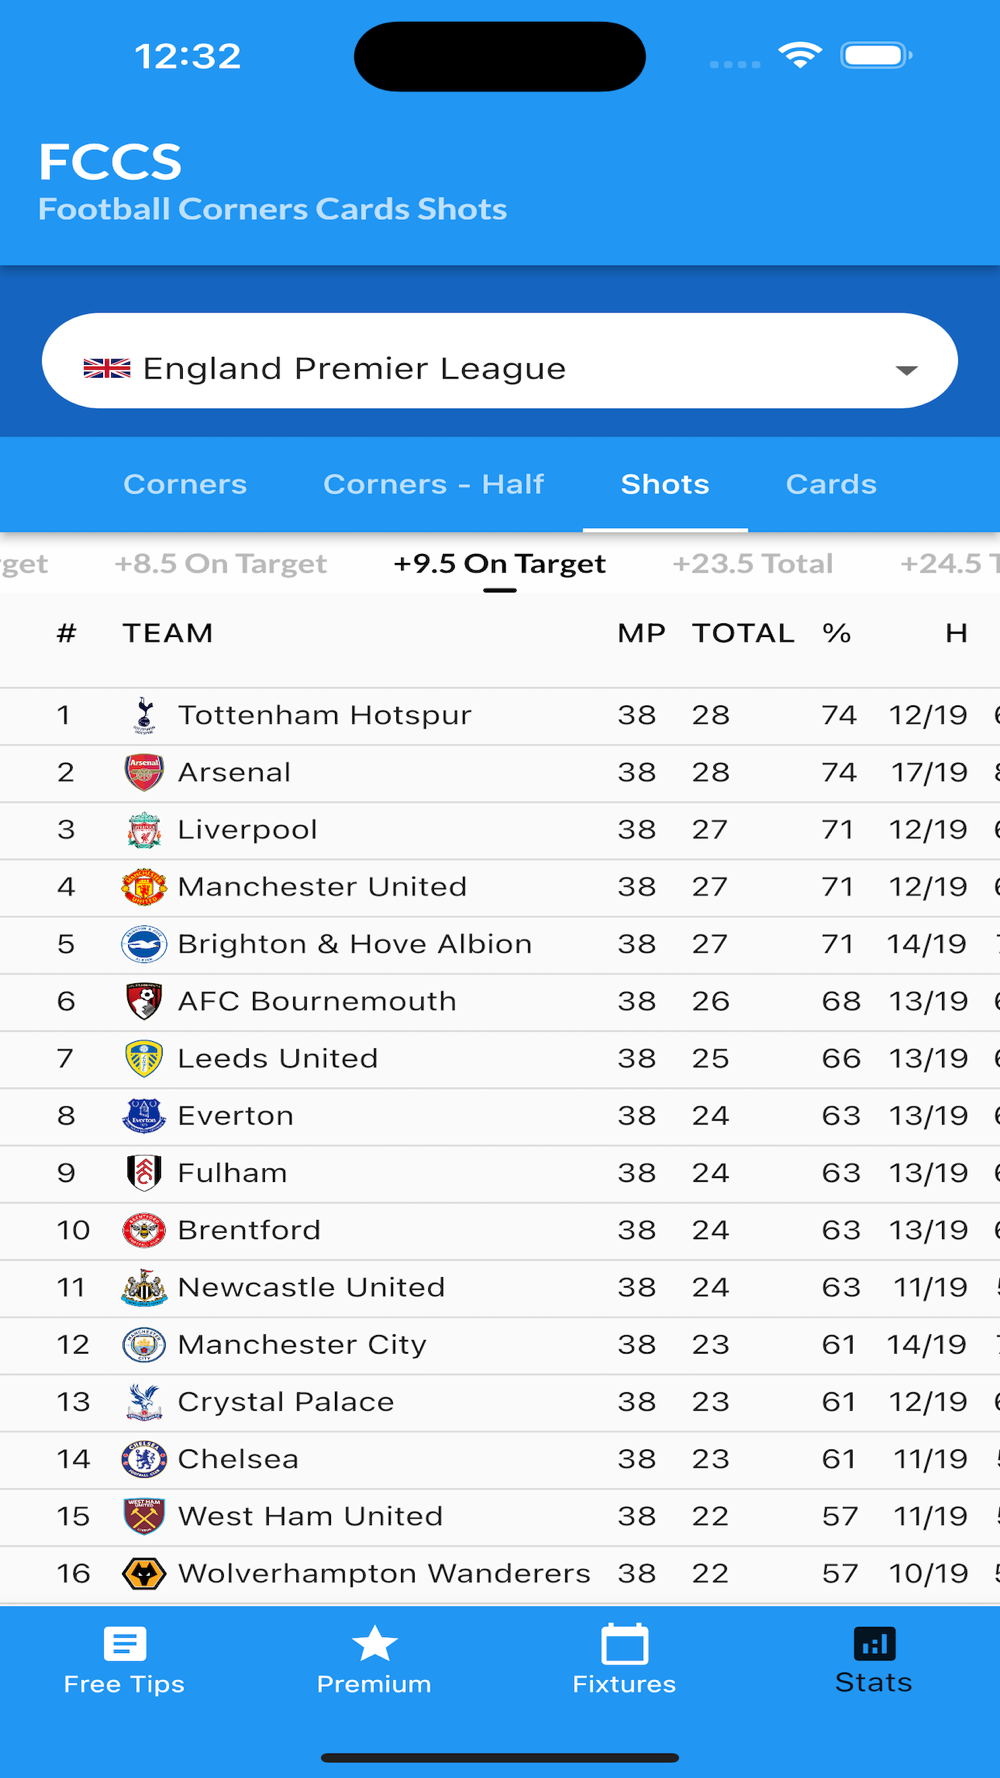This screenshot has height=1778, width=1000.
Task: Tap the Newcastle United team name
Action: pos(311,1287)
